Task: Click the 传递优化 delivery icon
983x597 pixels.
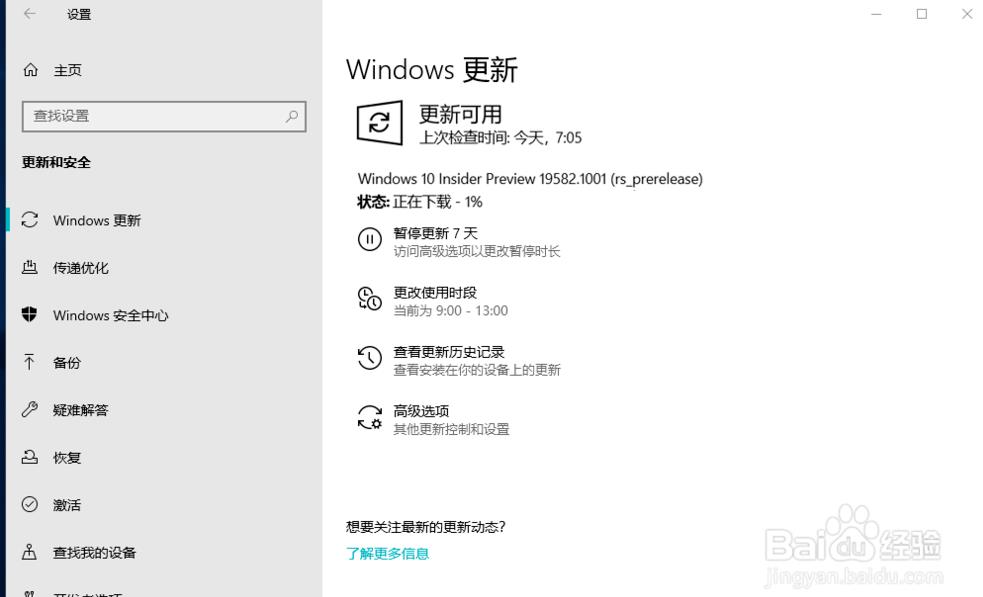Action: coord(29,267)
